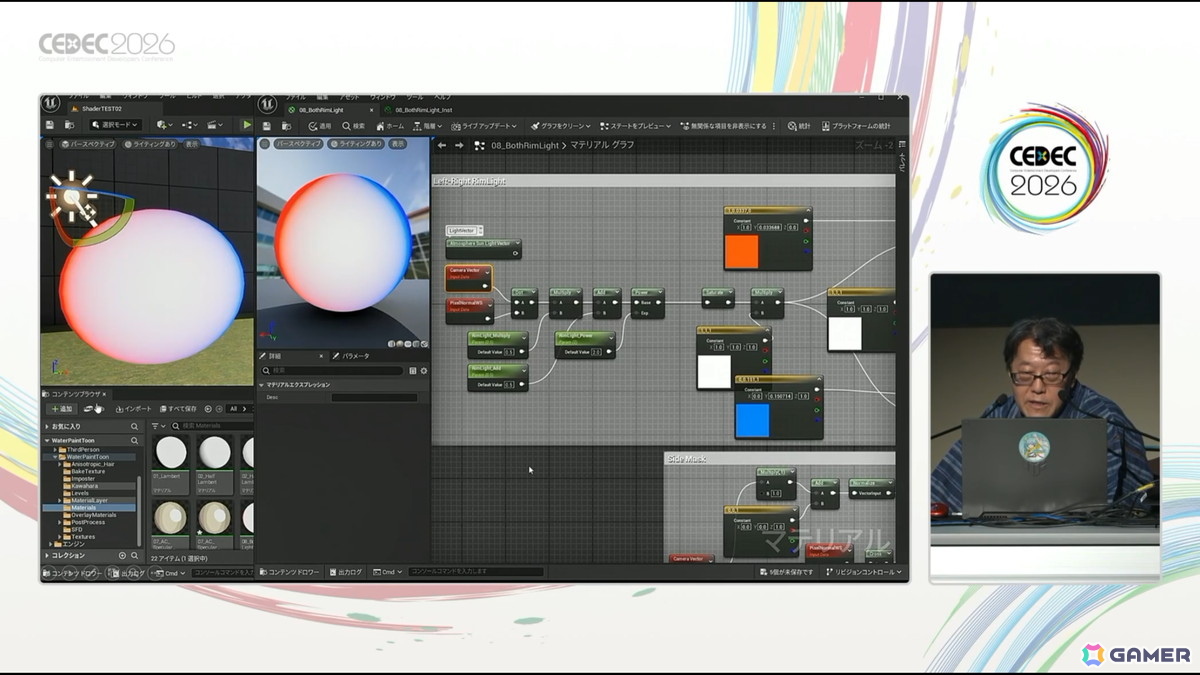
Task: Open the パラメータ tab
Action: tap(350, 356)
